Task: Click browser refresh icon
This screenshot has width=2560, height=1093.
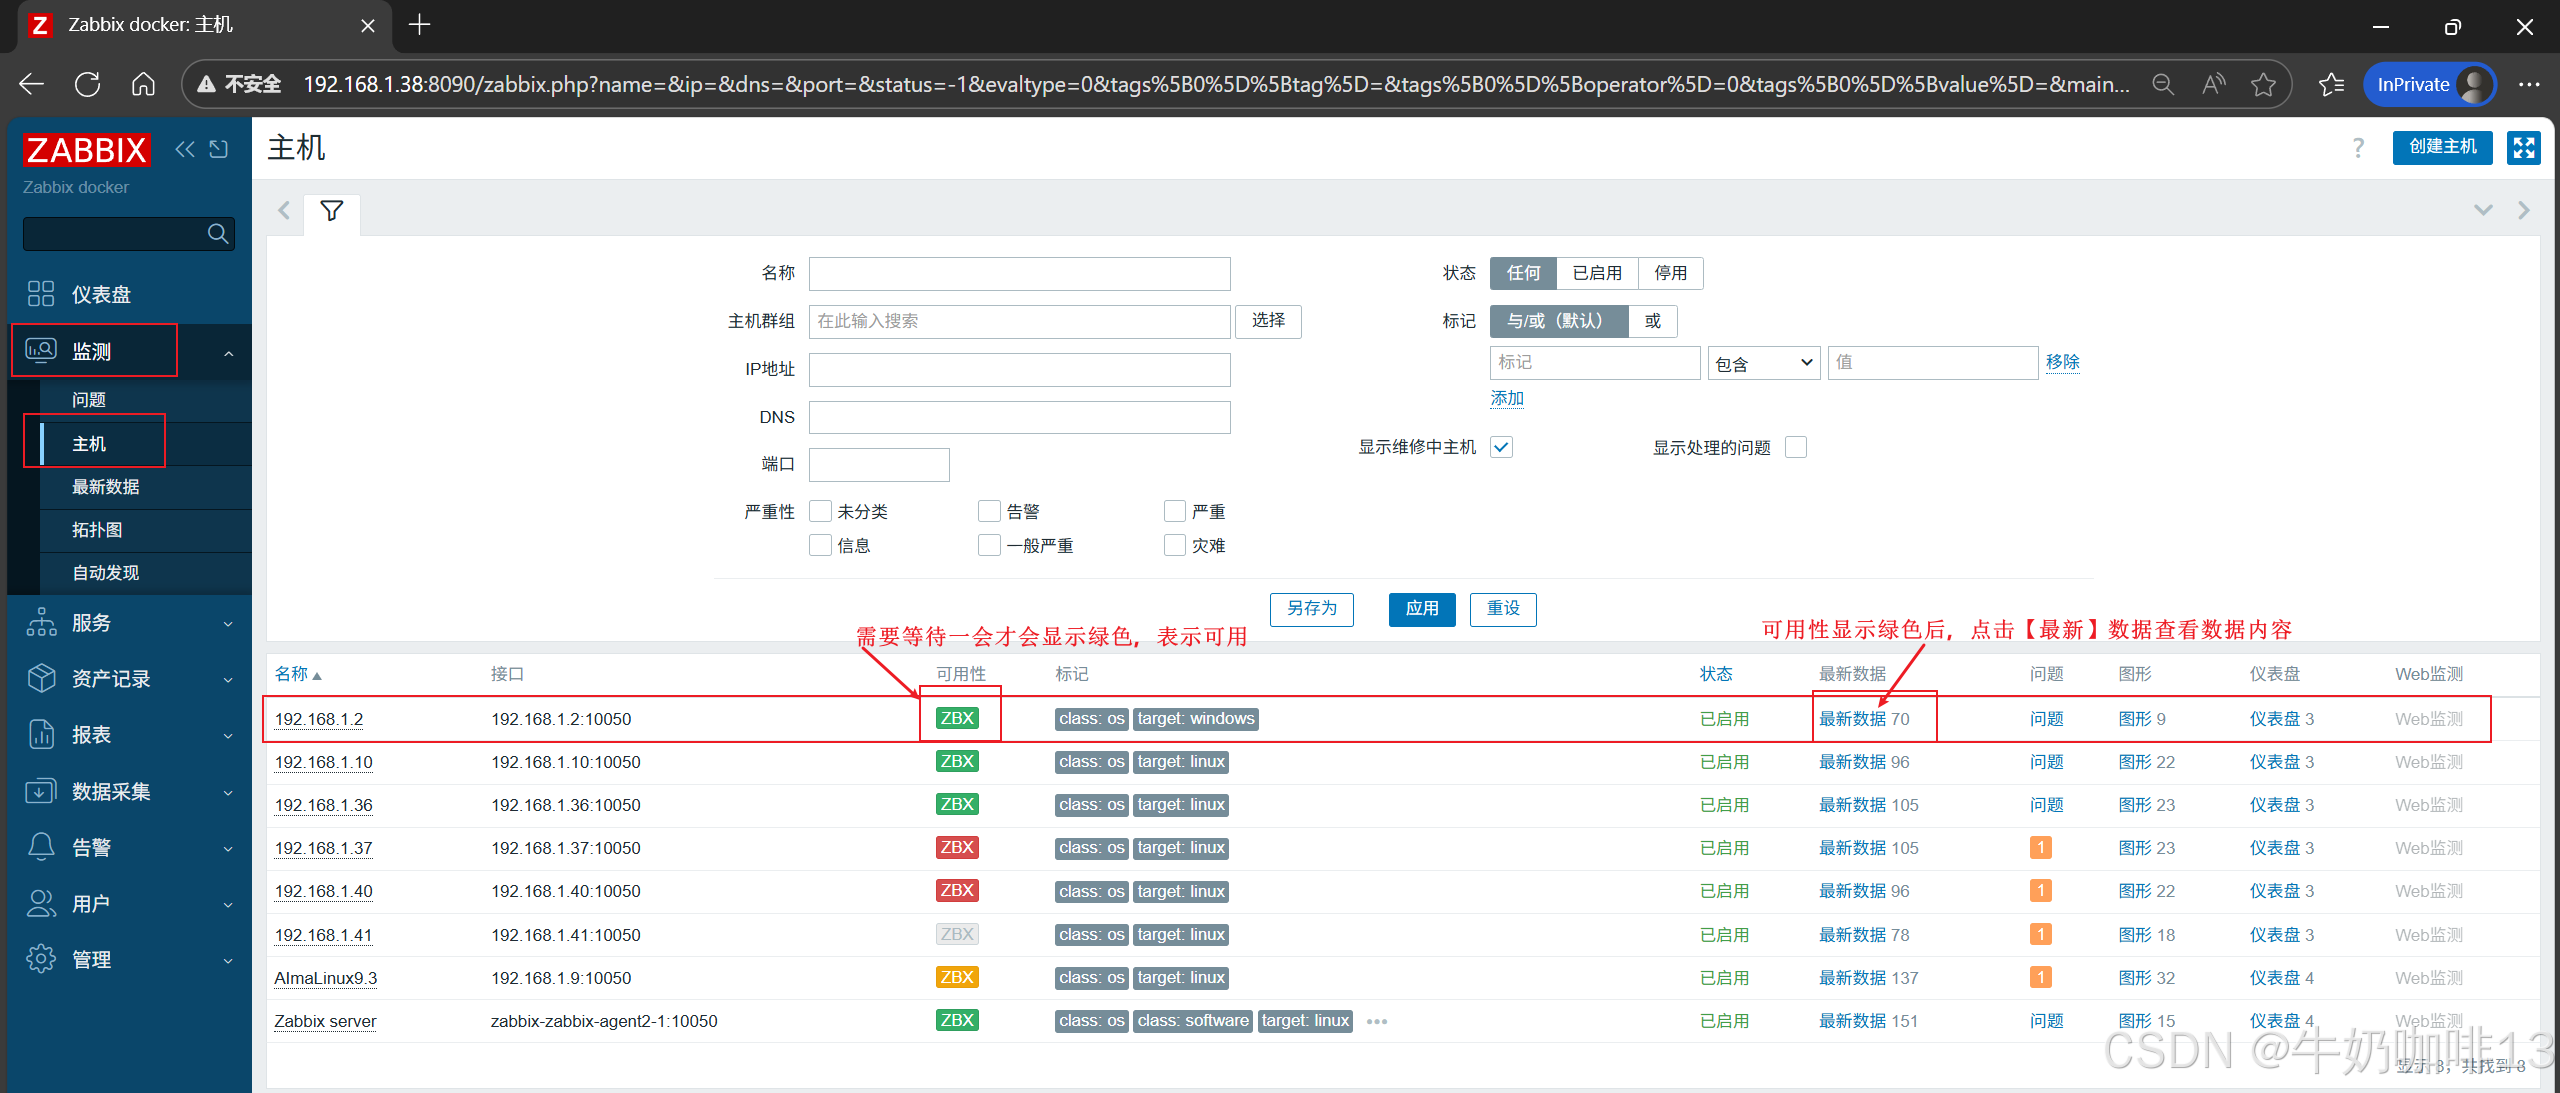Action: pos(88,84)
